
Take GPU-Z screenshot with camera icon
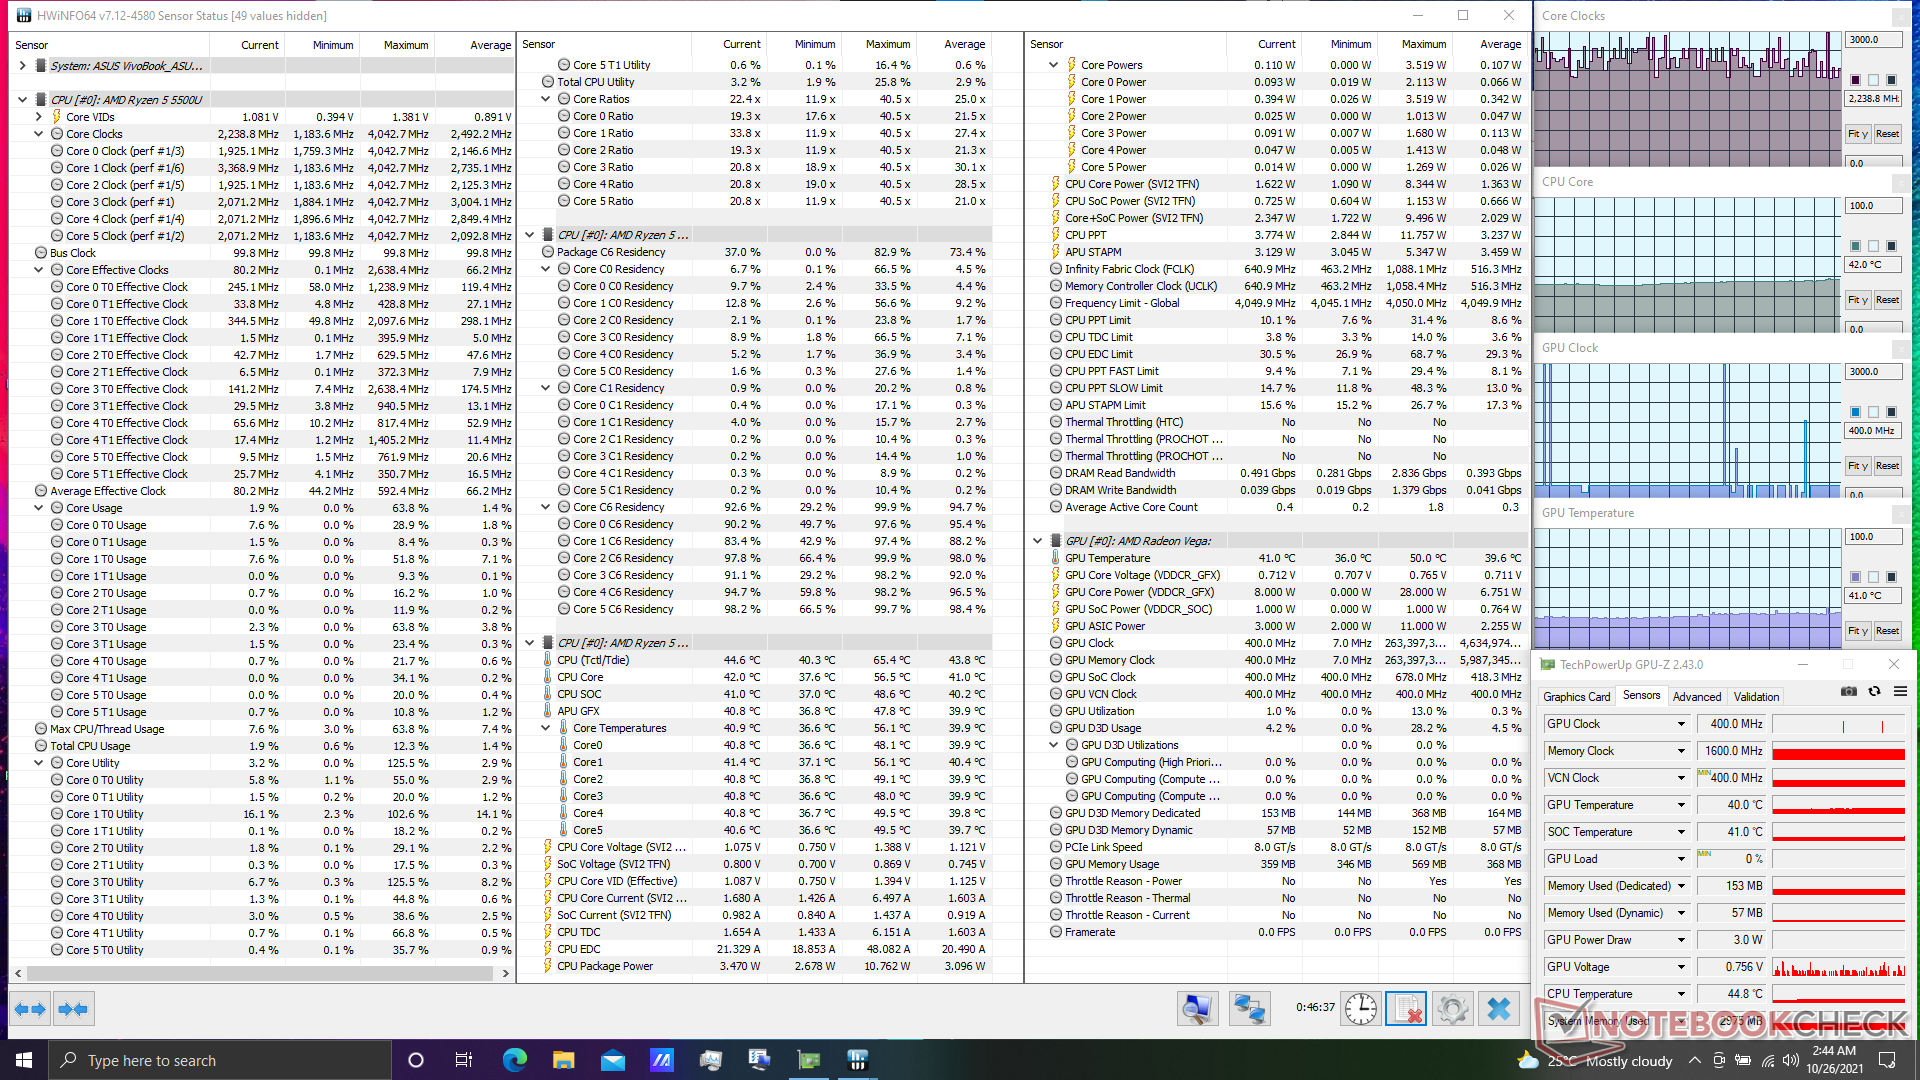1849,692
